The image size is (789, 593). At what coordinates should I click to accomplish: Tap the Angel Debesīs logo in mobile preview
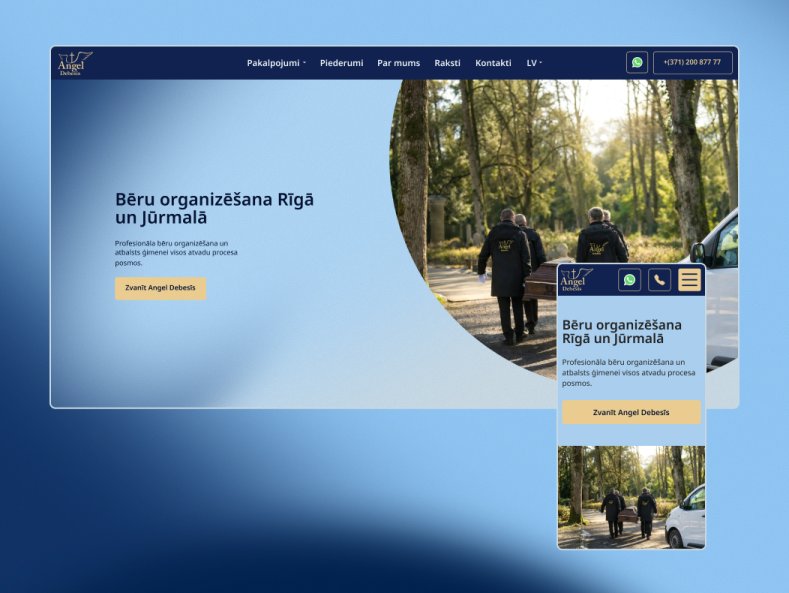pos(576,280)
